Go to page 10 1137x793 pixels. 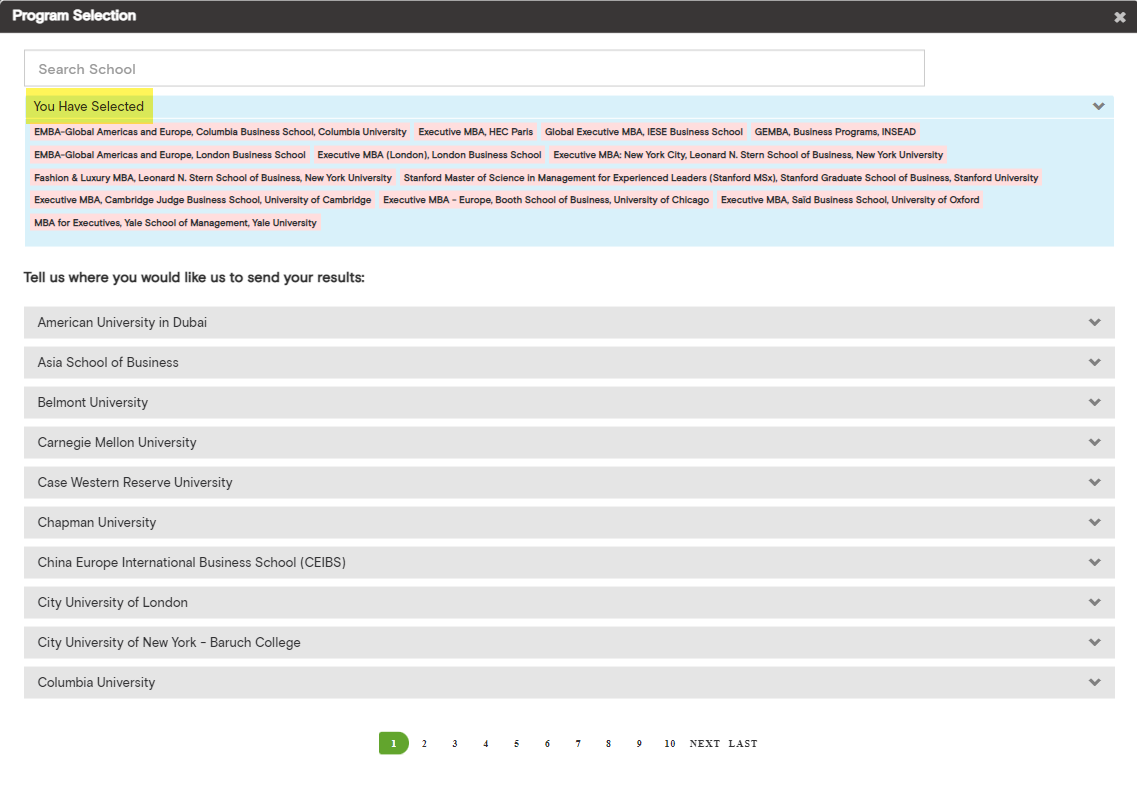pyautogui.click(x=669, y=744)
